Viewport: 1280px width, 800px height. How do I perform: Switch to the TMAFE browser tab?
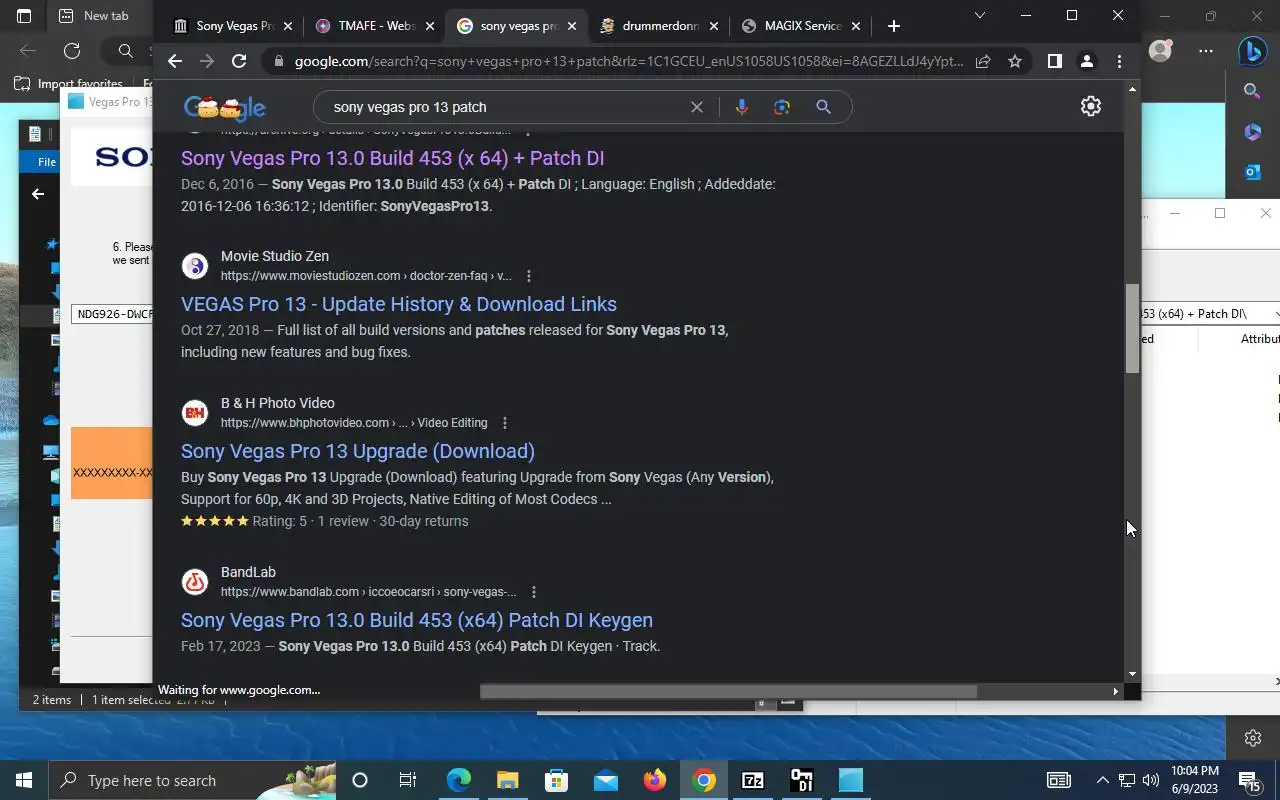(374, 26)
